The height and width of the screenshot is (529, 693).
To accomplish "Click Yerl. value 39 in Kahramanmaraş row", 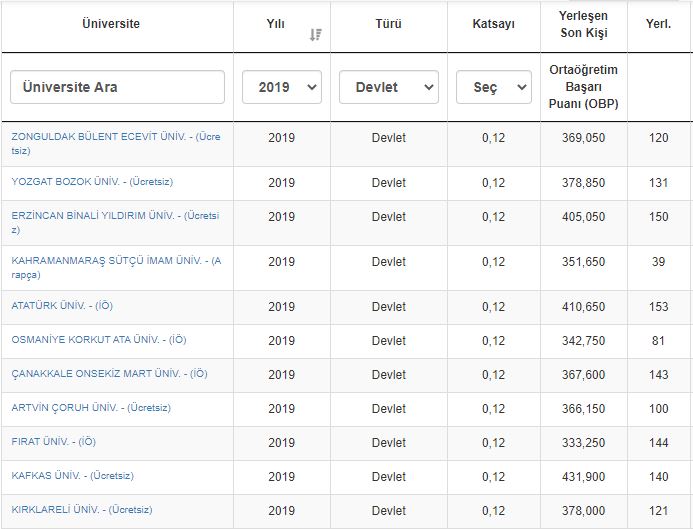I will tap(659, 262).
